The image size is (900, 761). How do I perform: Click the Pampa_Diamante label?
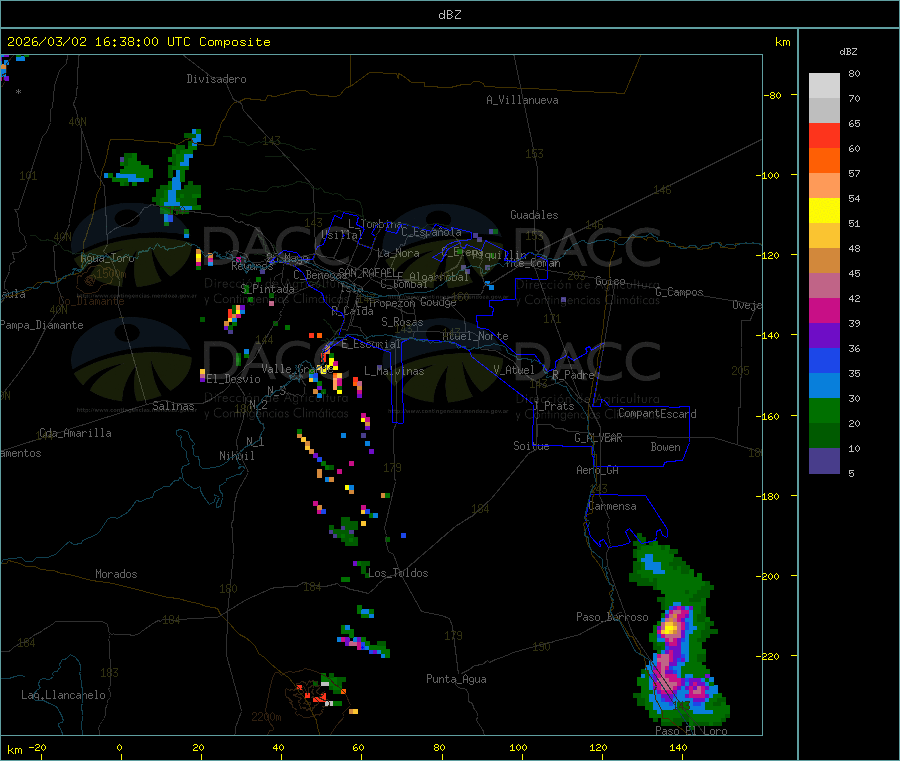[42, 325]
